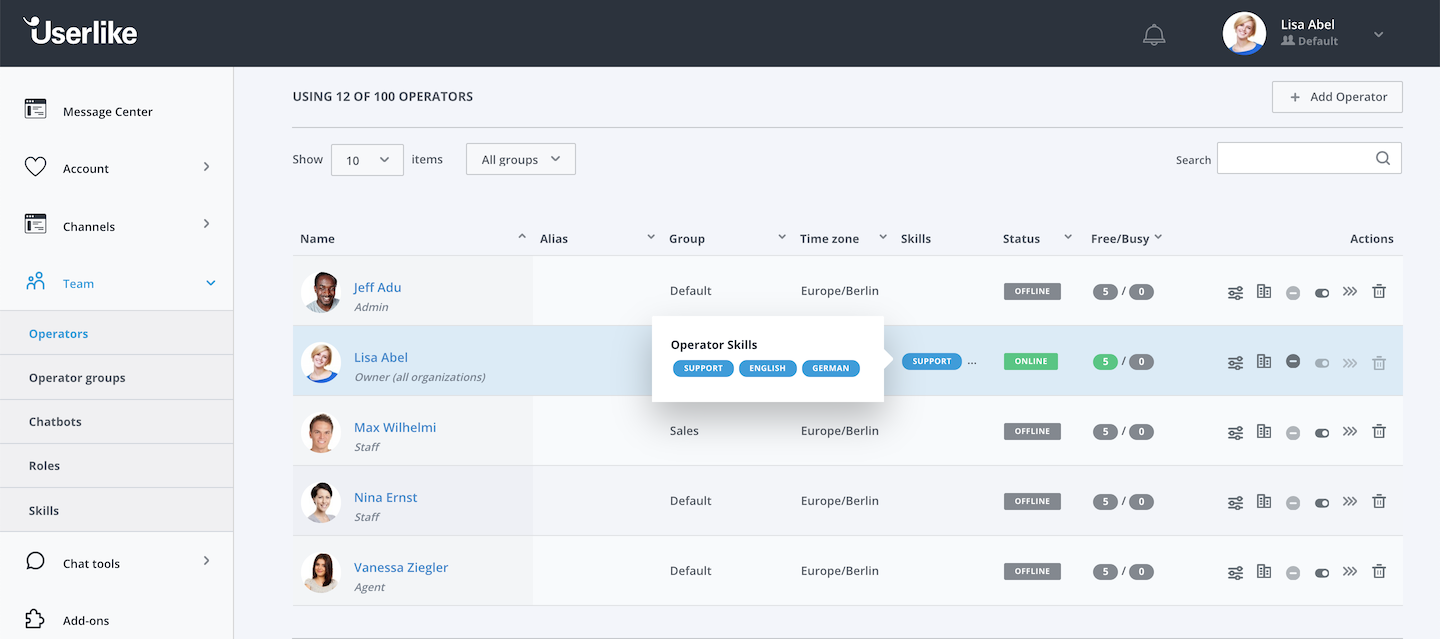Viewport: 1440px width, 639px height.
Task: Click the green ONLINE status badge
Action: tap(1032, 361)
